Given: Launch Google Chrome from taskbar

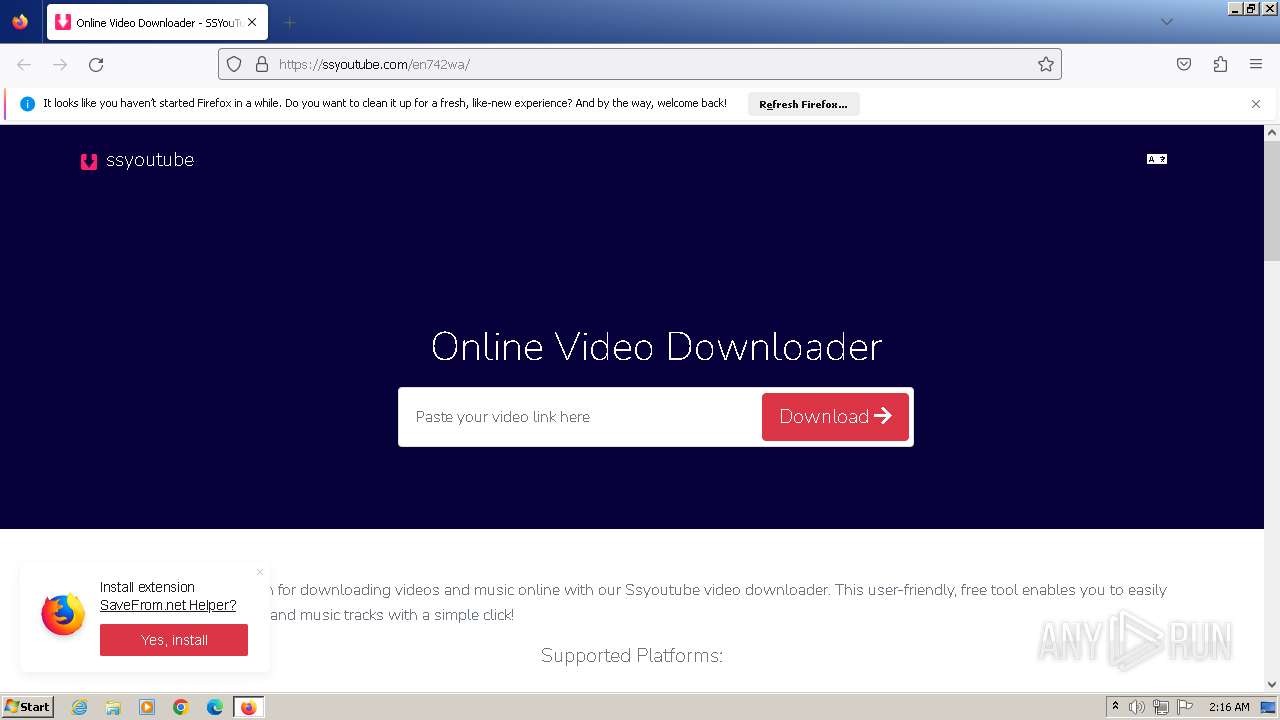Looking at the screenshot, I should [181, 707].
